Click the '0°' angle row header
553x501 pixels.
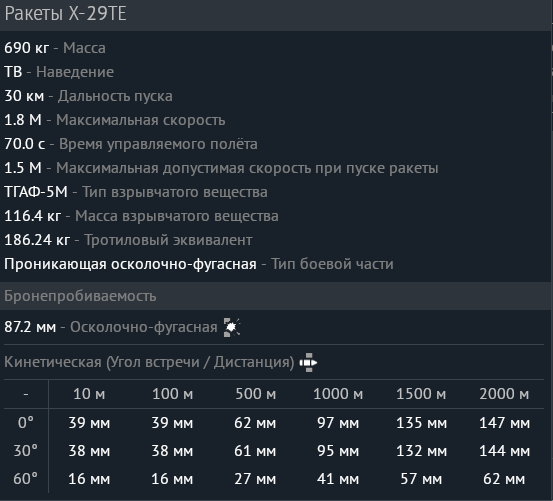26,423
